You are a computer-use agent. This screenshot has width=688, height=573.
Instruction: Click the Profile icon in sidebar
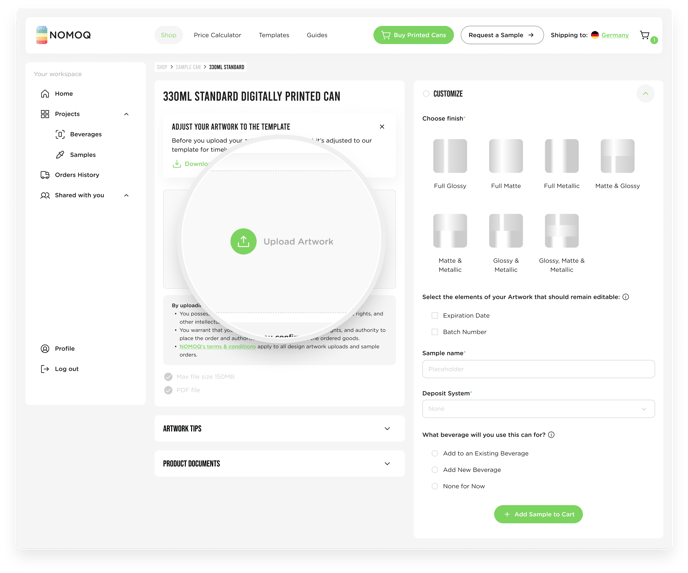tap(45, 348)
